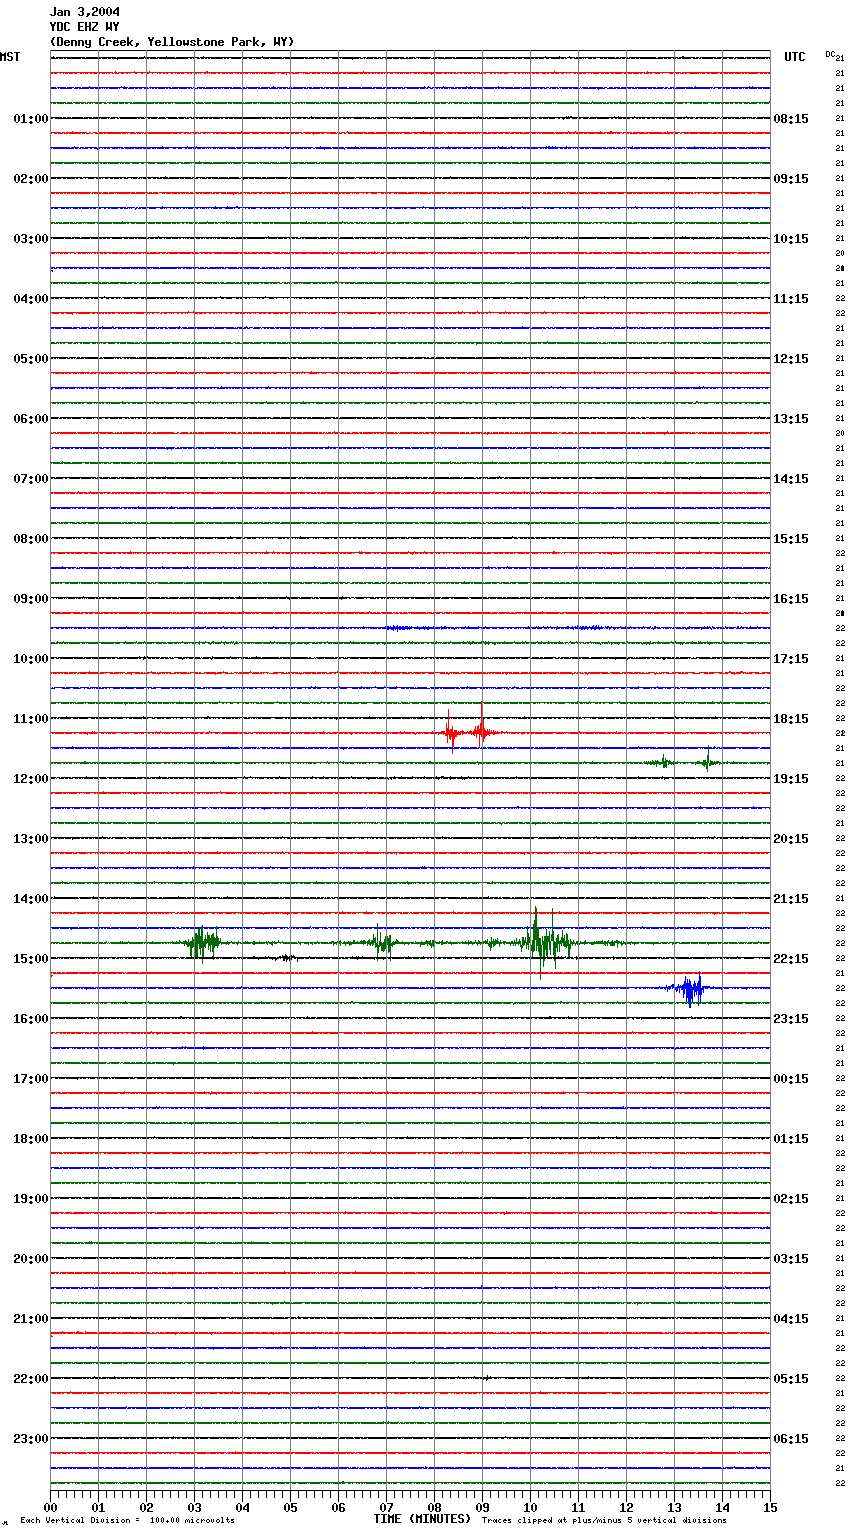
Task: Click the large green event near minute 10
Action: point(545,941)
